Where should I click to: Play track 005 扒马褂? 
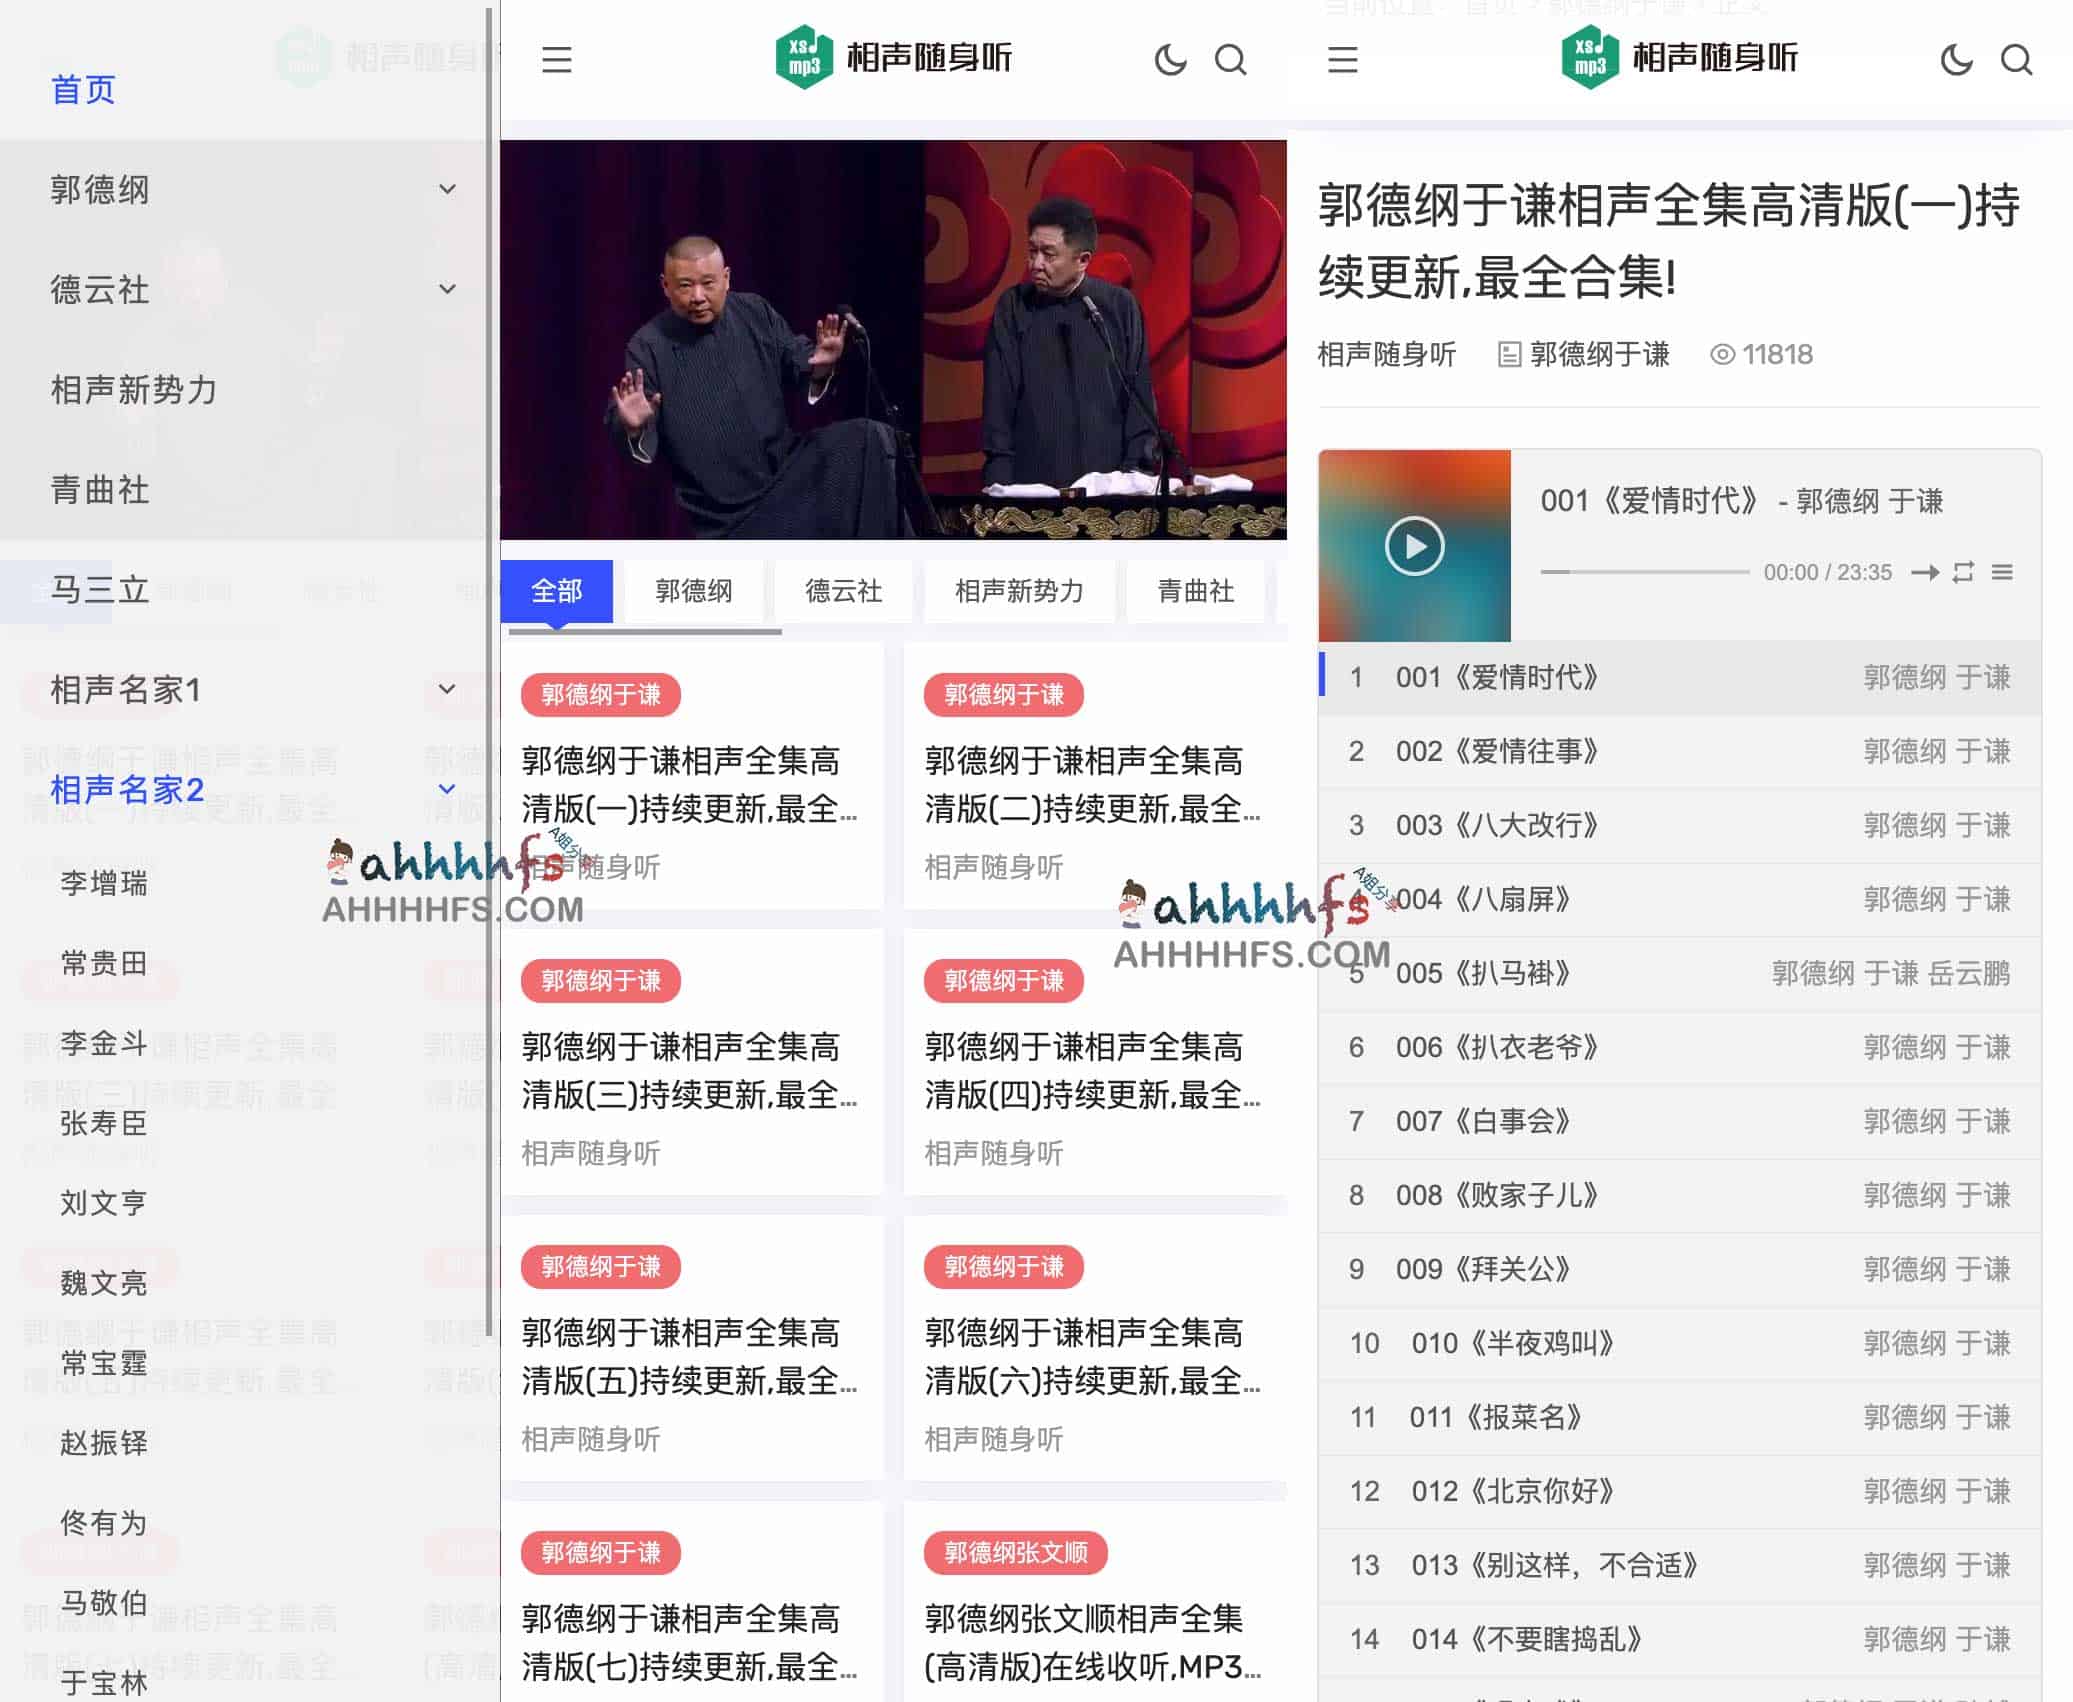tap(1680, 974)
